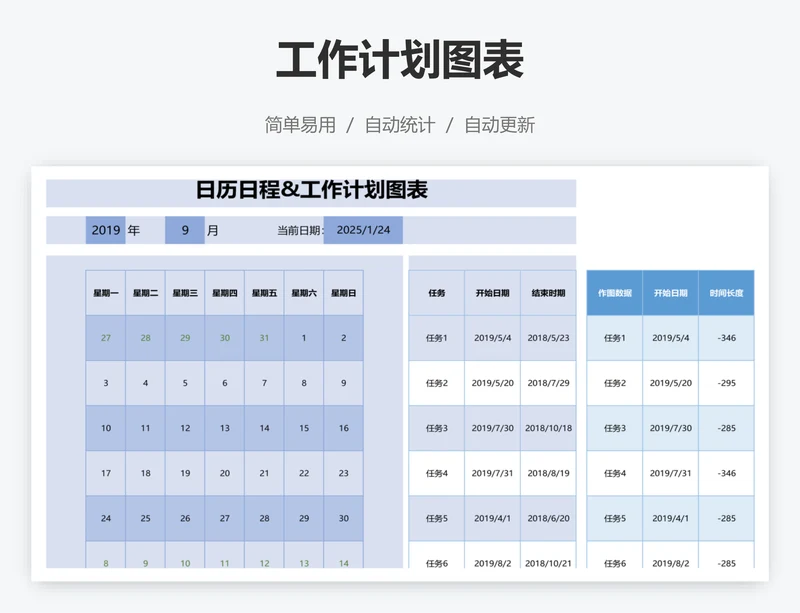Select the month cell showing 9

pyautogui.click(x=185, y=230)
